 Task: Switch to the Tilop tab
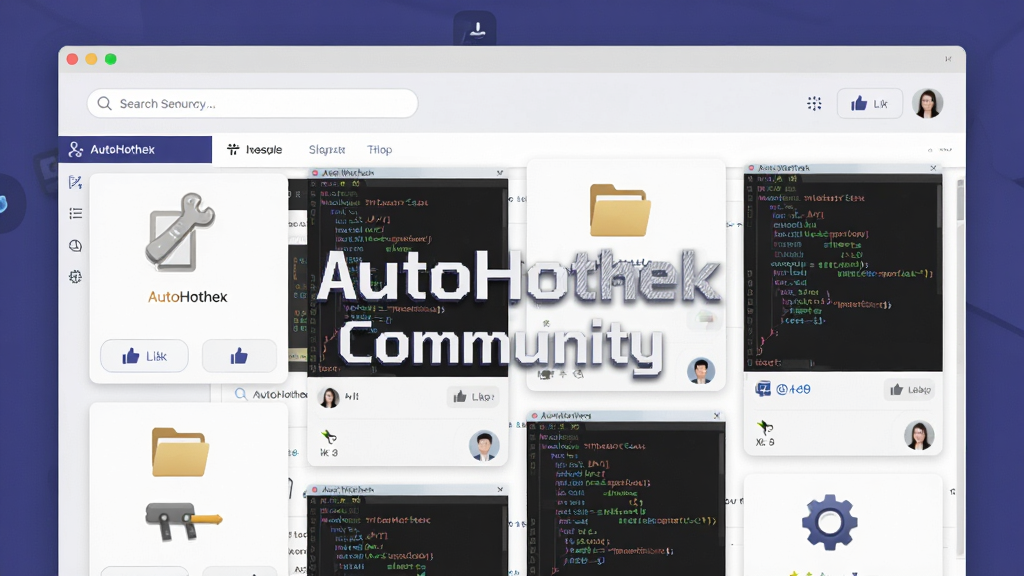[379, 150]
